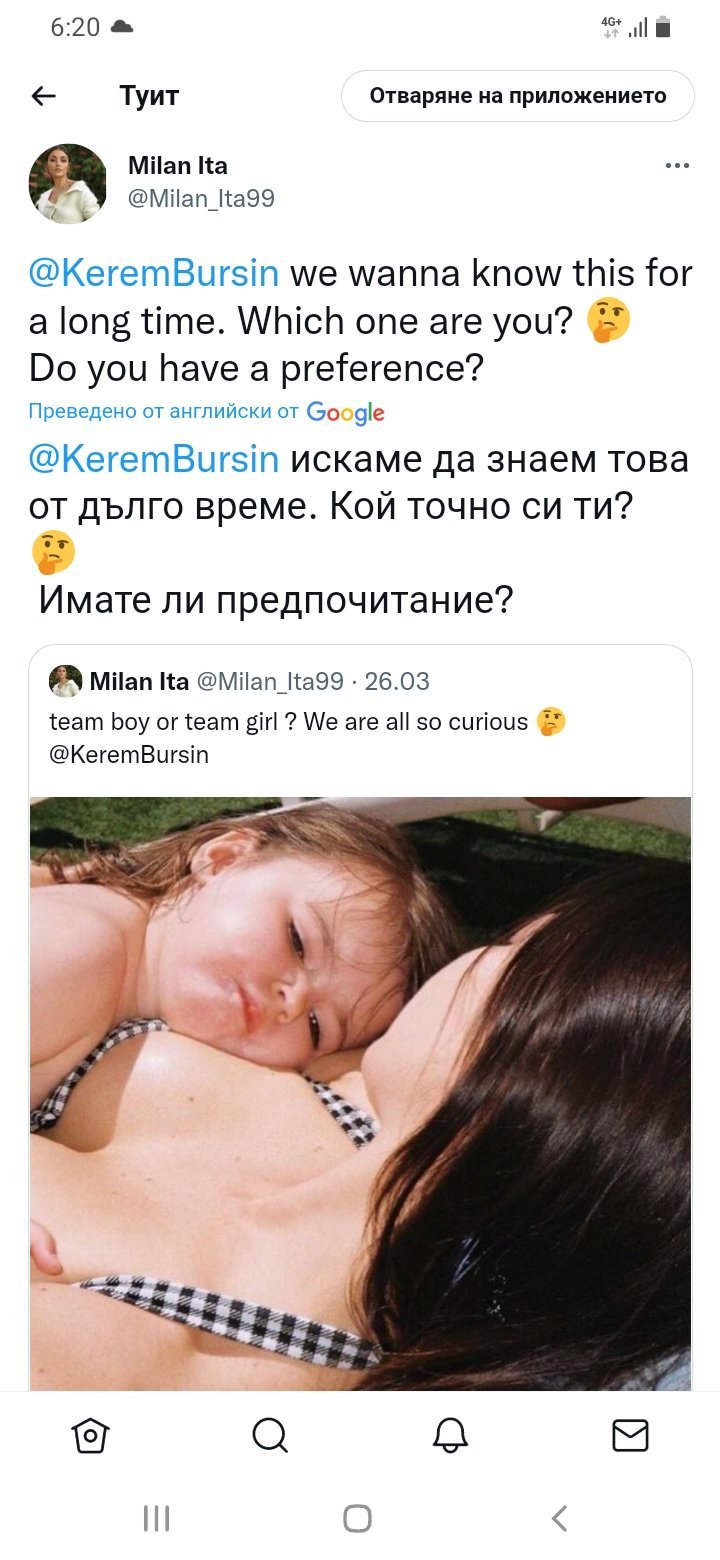Open the quoted tweet photo
This screenshot has height=1560, width=720.
pyautogui.click(x=360, y=1093)
